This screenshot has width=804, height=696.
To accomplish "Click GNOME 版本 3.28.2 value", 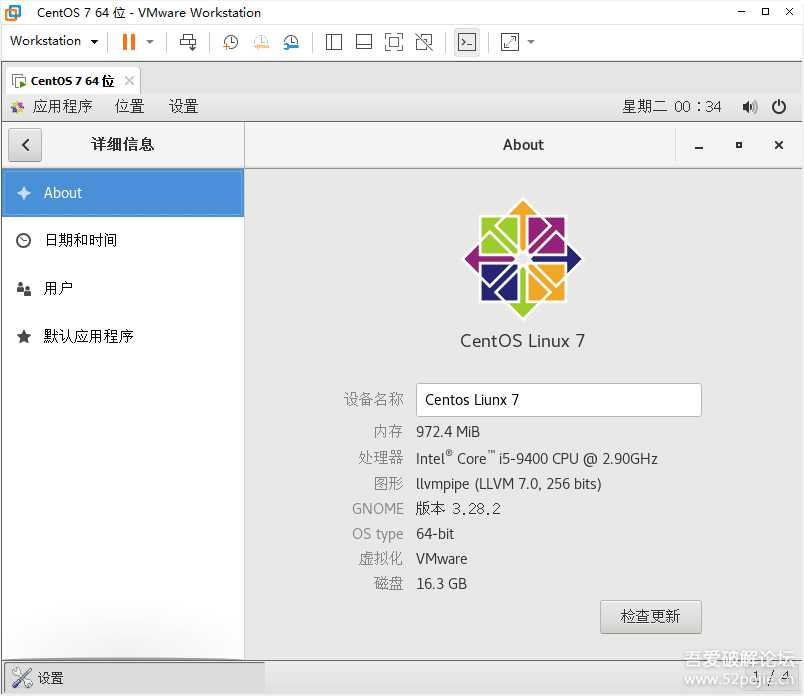I will (458, 509).
